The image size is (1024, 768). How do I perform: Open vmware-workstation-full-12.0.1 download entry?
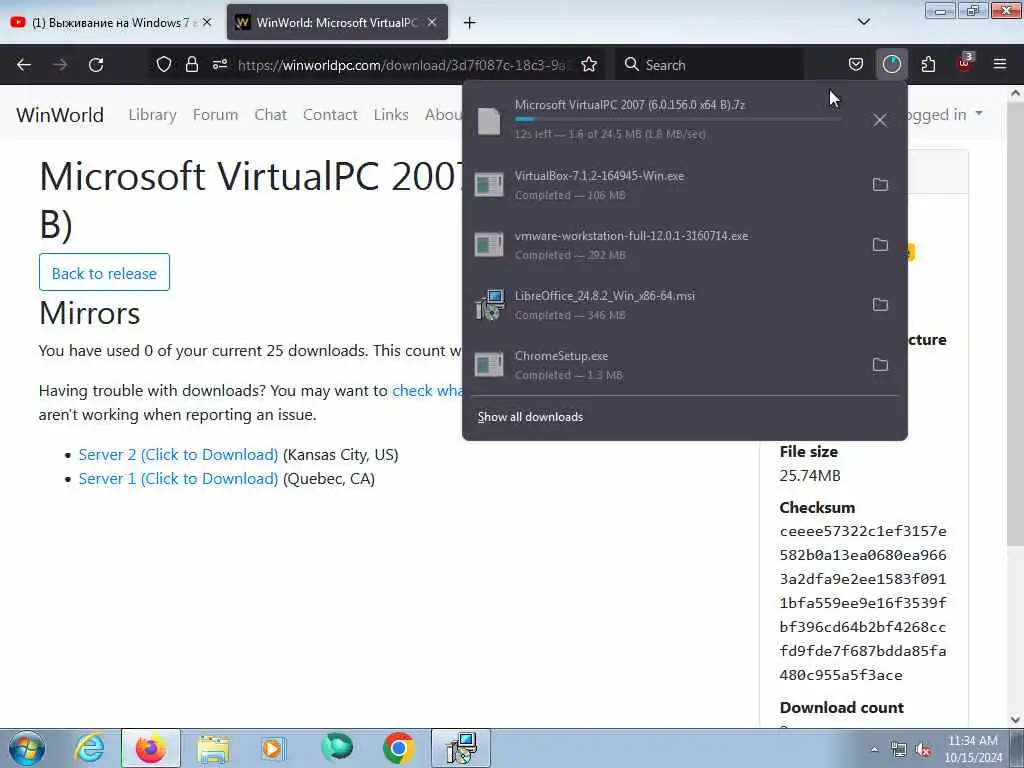point(664,245)
